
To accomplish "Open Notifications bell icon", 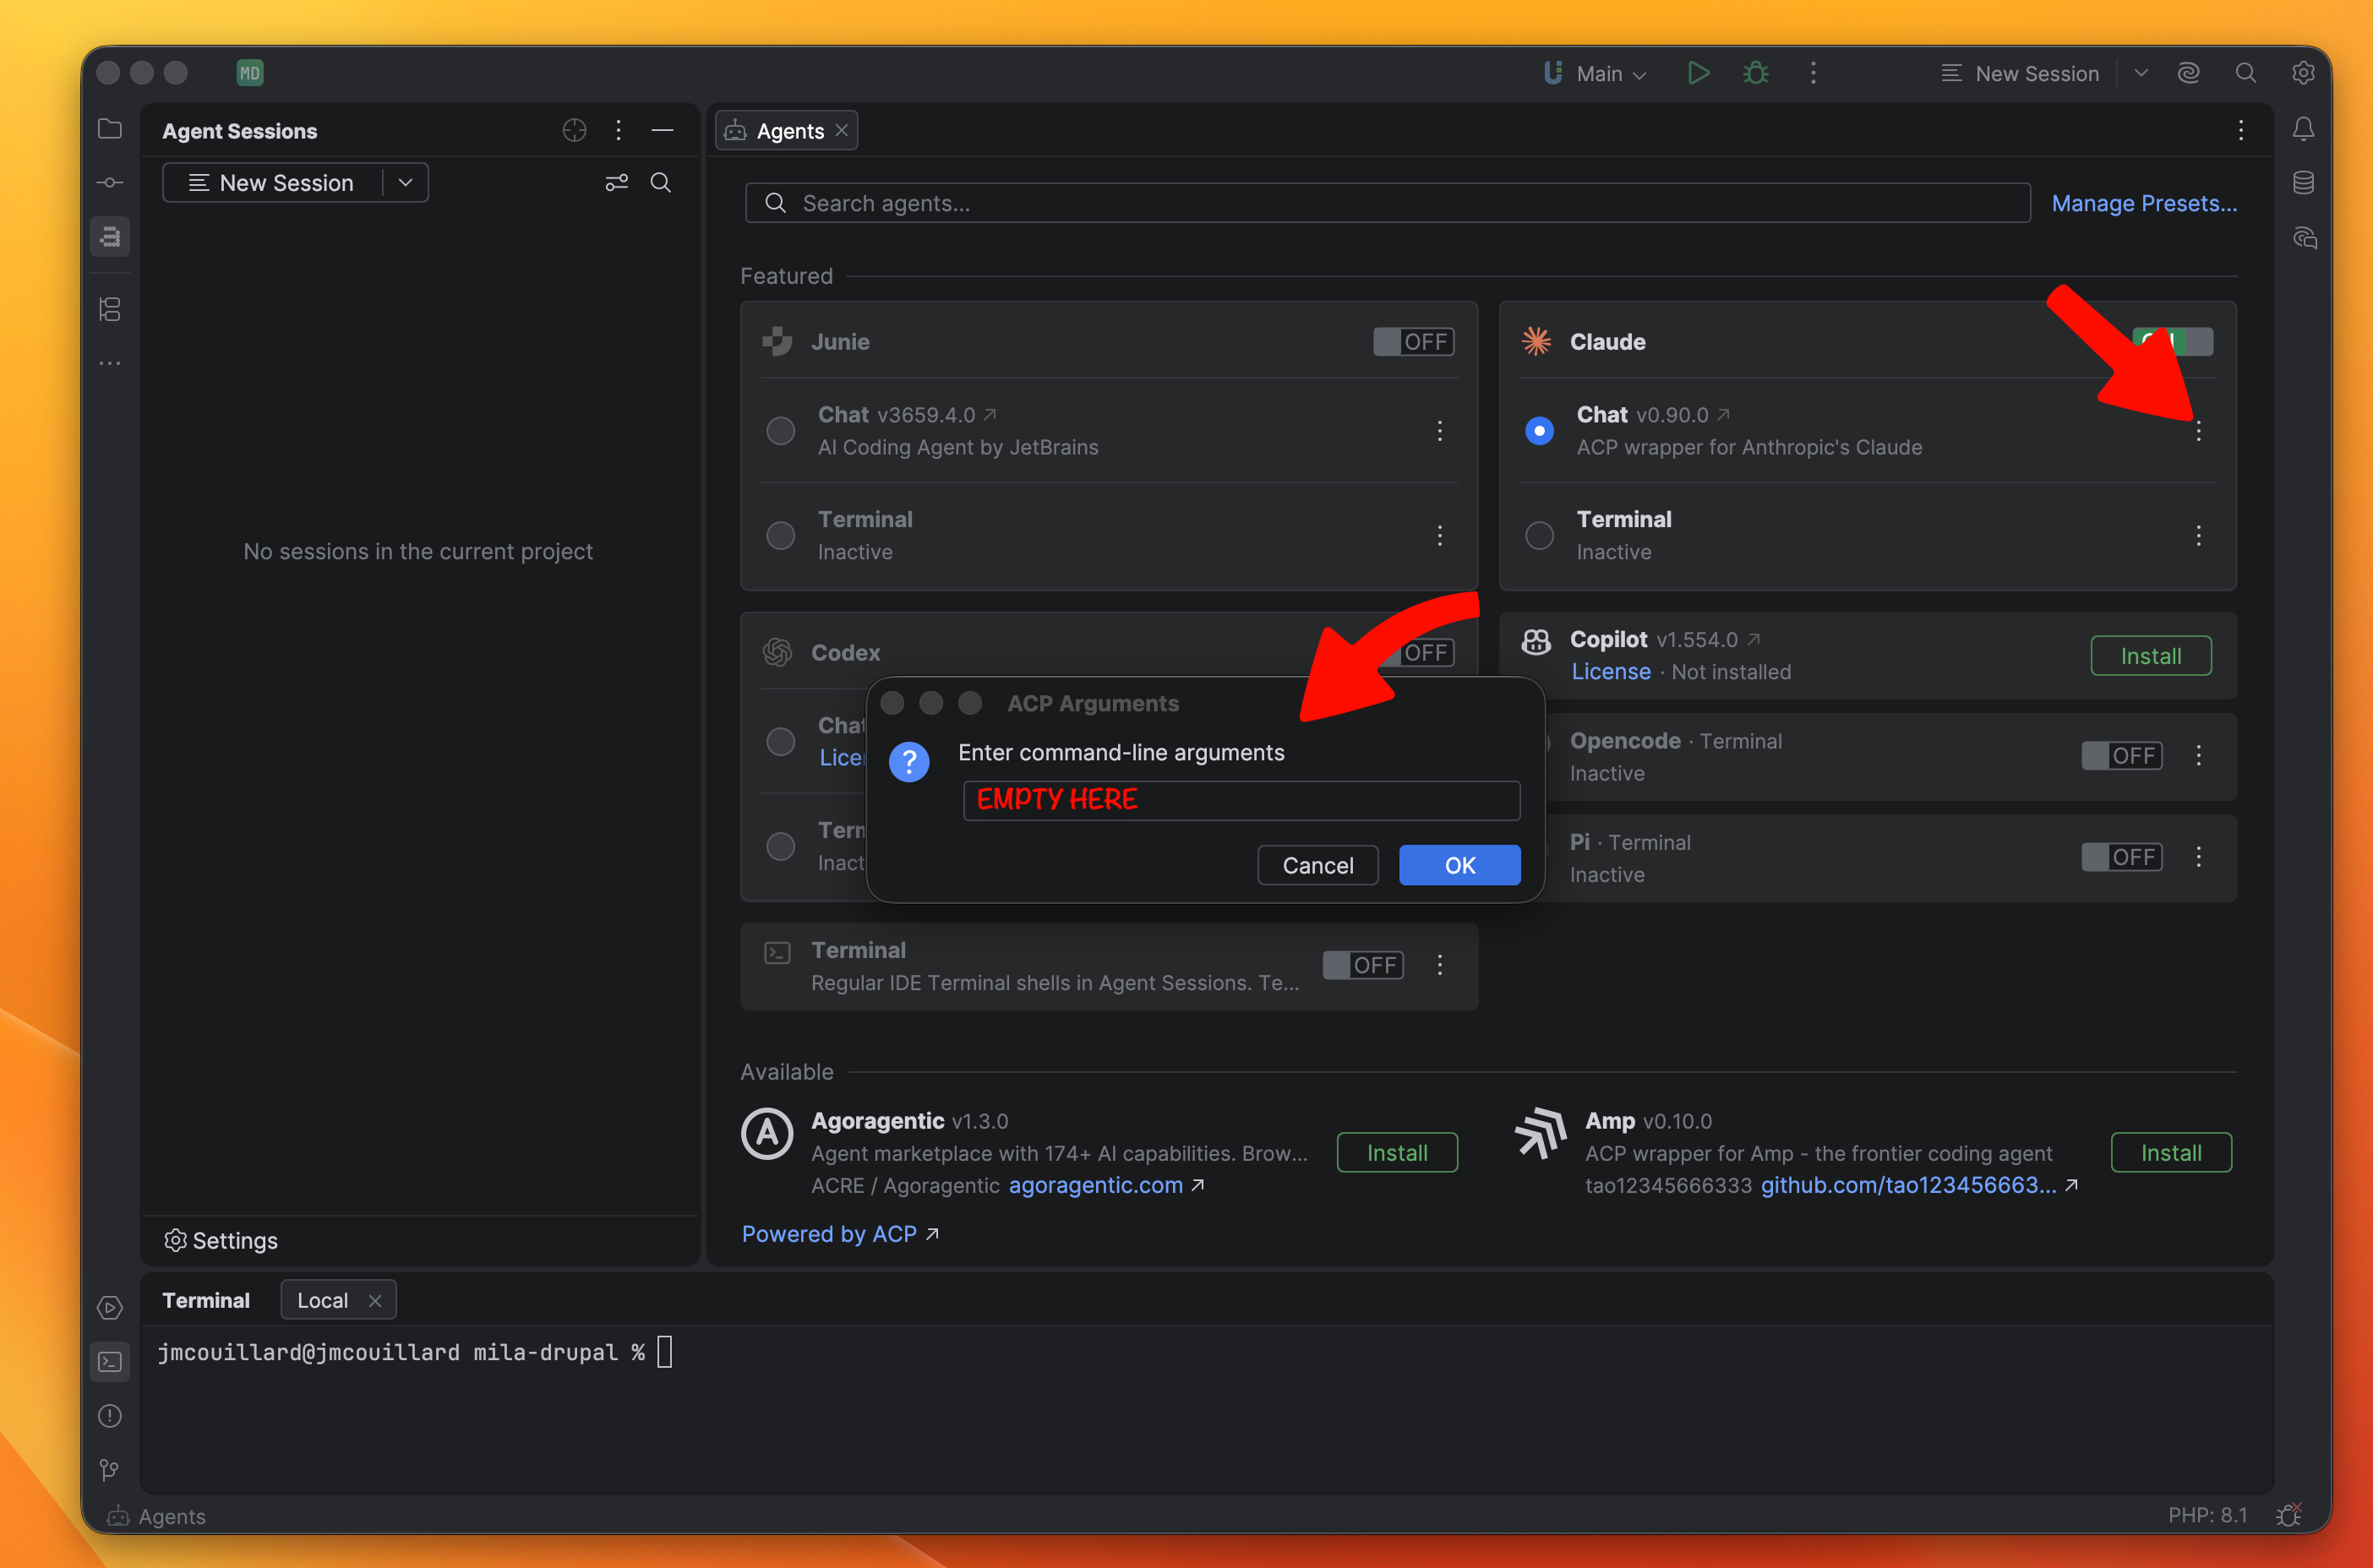I will (x=2303, y=129).
